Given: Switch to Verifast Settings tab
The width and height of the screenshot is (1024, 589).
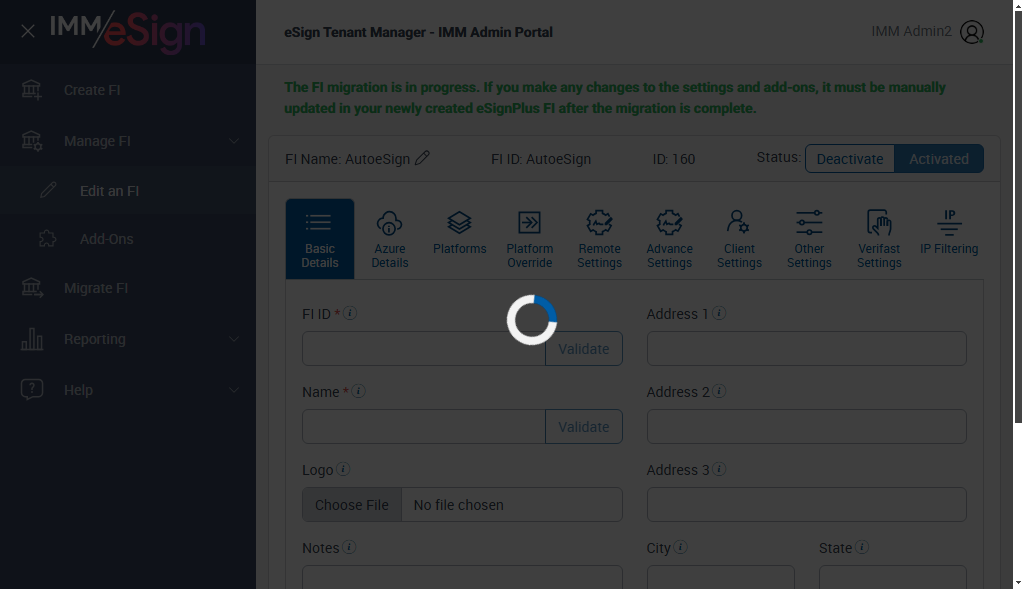Looking at the screenshot, I should [x=879, y=239].
